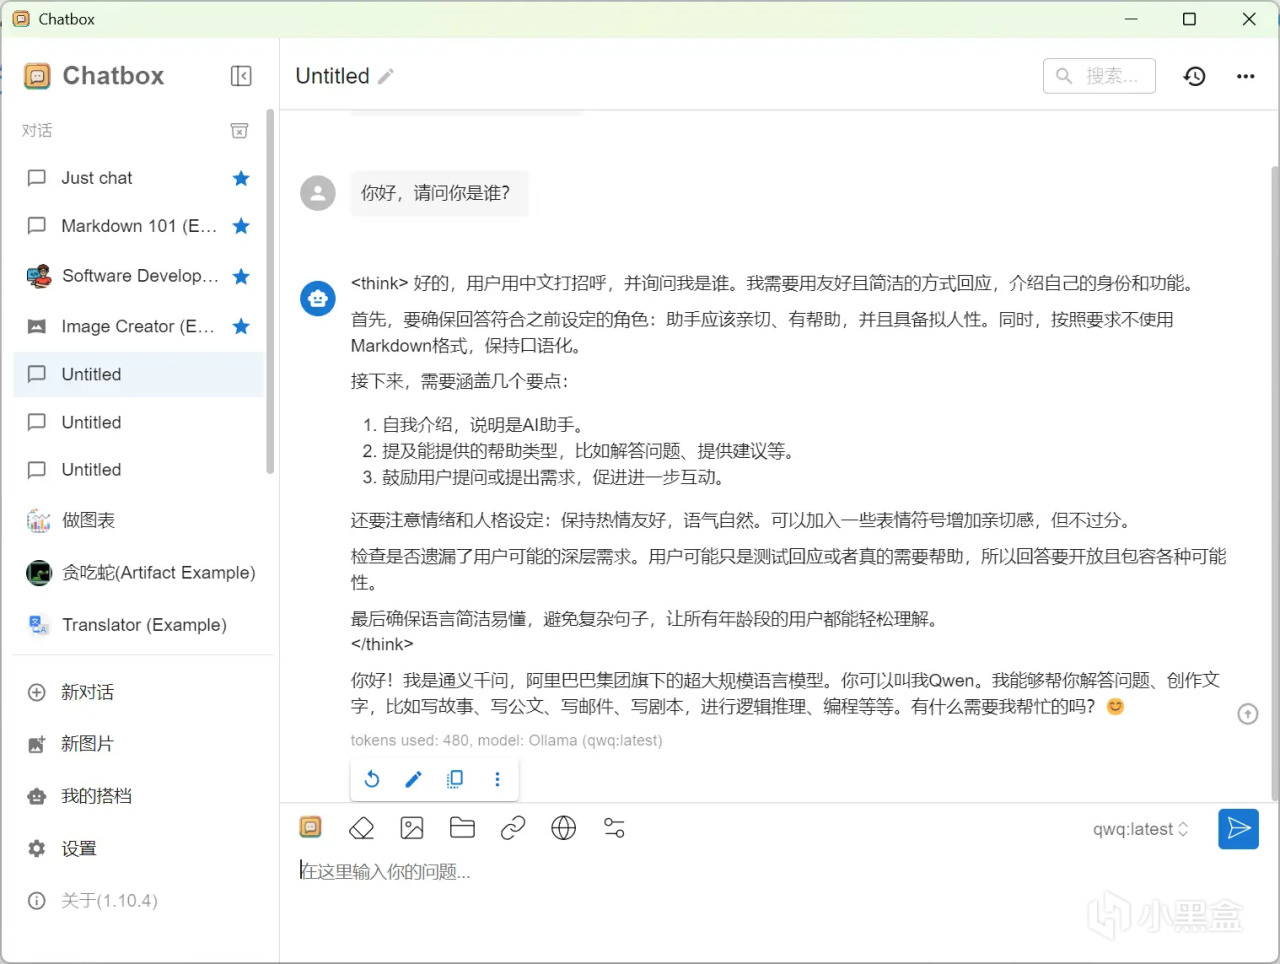
Task: Open 设置 settings
Action: (138, 849)
